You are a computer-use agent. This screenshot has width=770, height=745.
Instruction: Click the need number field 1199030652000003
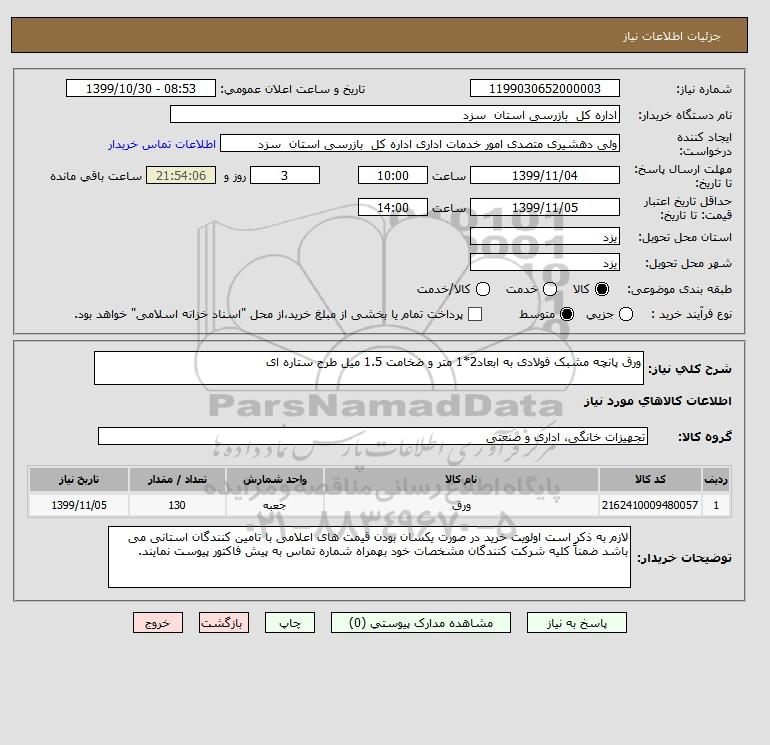545,88
